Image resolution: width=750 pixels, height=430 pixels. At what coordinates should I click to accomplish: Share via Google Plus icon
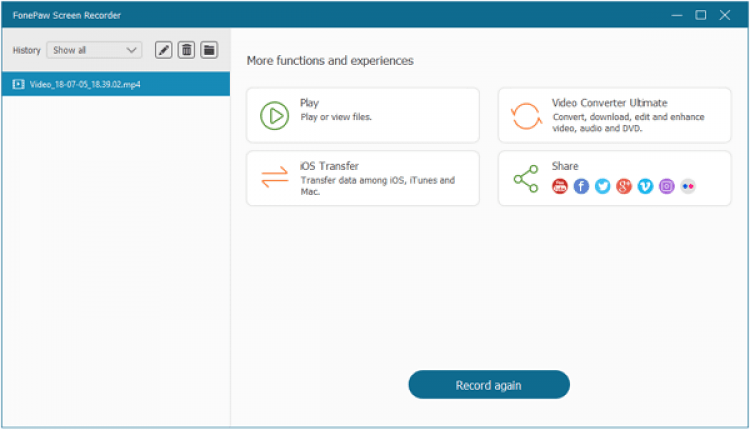click(624, 186)
